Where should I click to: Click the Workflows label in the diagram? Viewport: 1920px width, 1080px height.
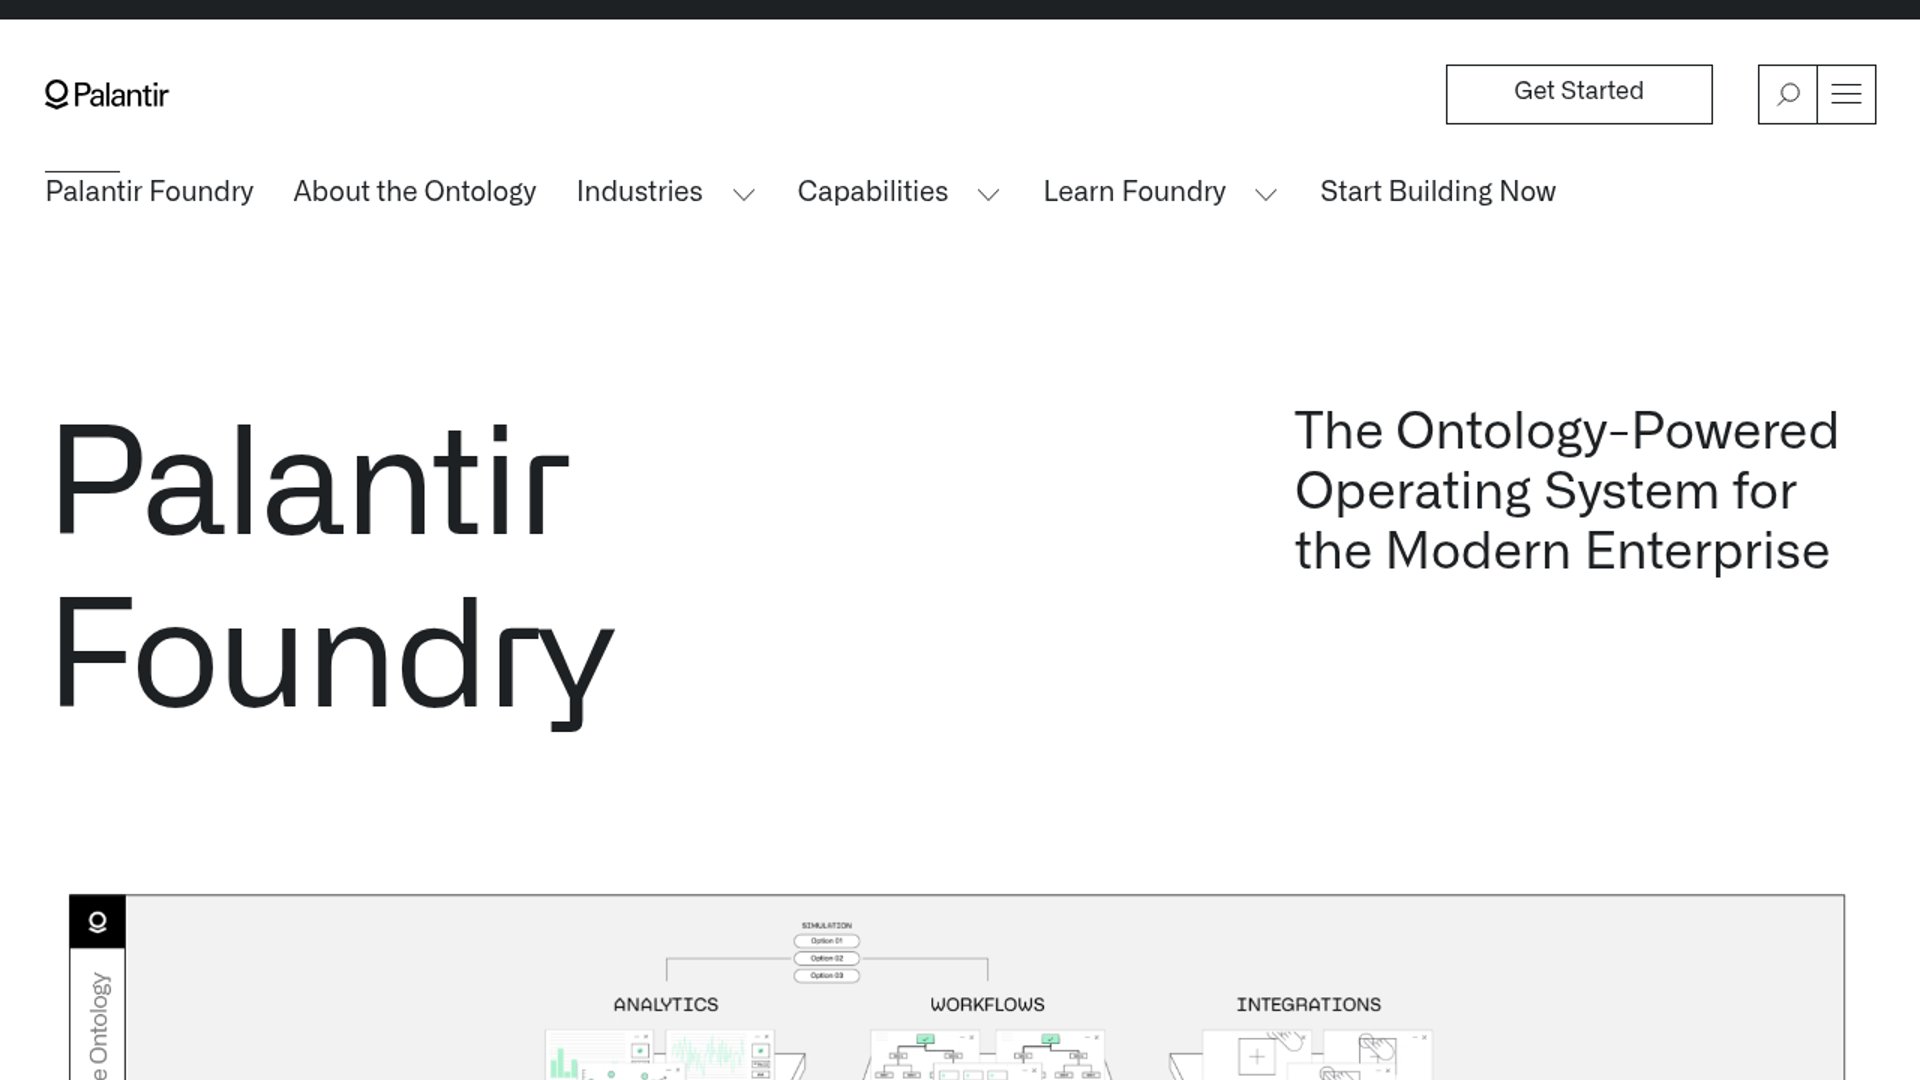[988, 1004]
